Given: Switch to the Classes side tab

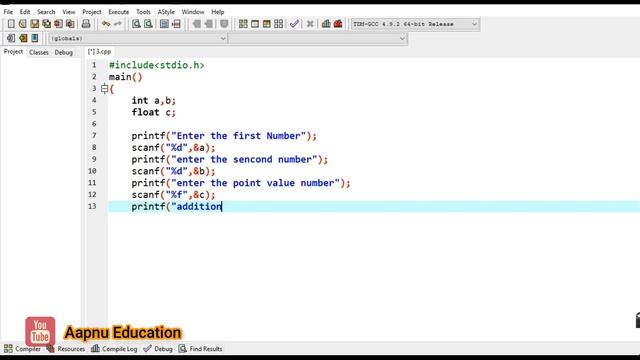Looking at the screenshot, I should coord(39,52).
